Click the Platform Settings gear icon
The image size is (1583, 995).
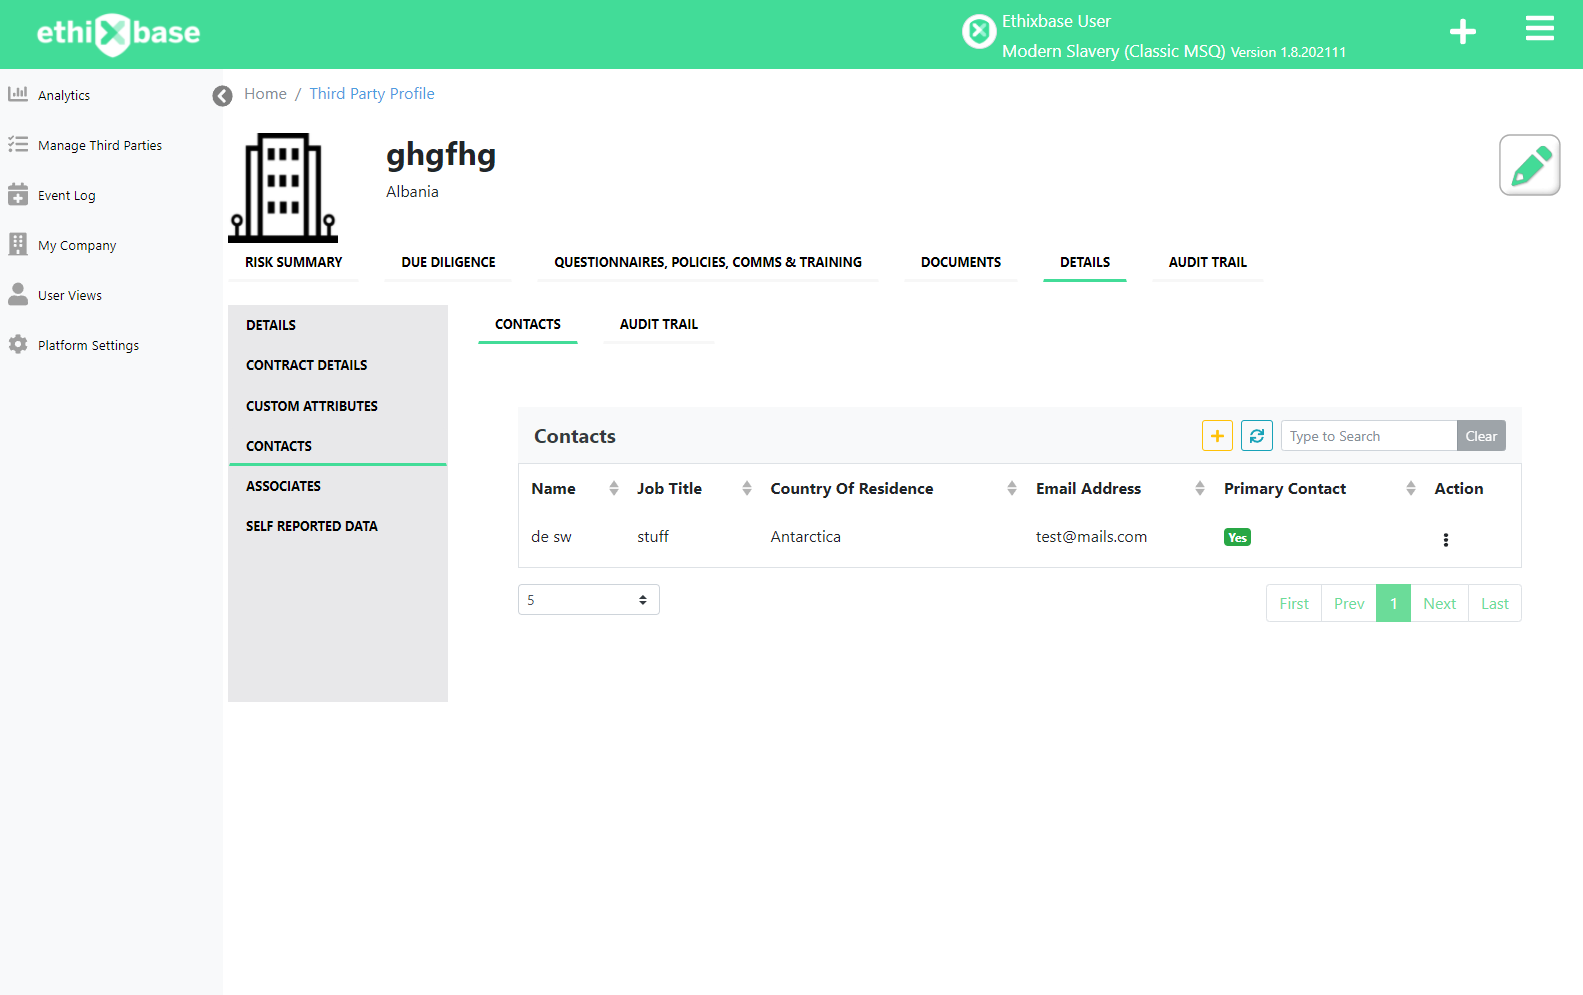18,344
